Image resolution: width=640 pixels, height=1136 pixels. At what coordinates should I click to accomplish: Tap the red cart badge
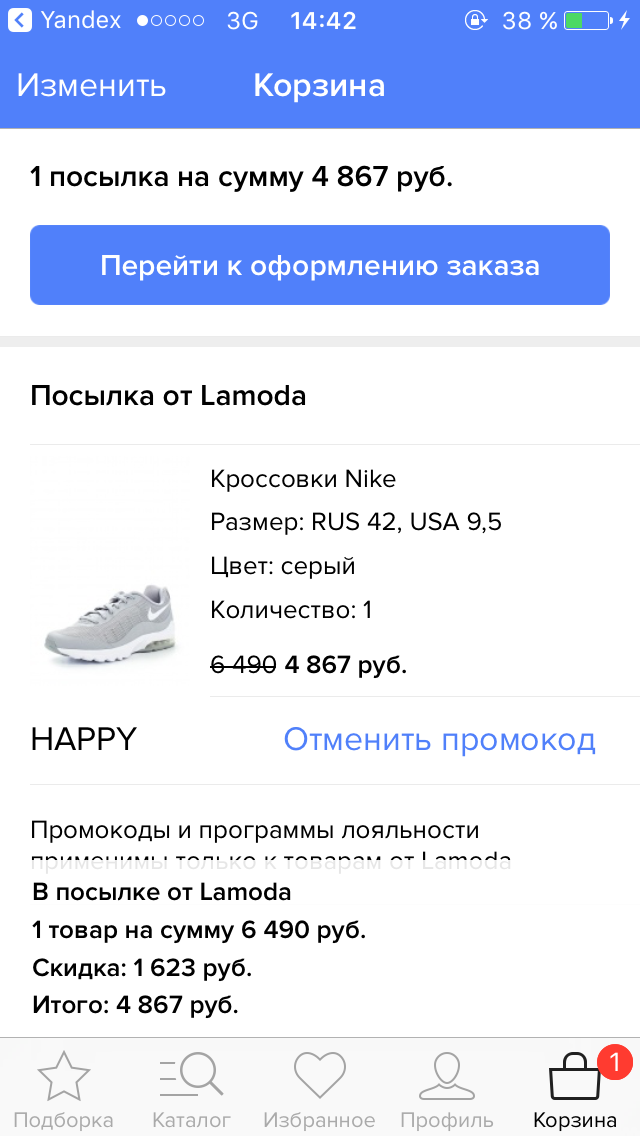[x=615, y=1060]
